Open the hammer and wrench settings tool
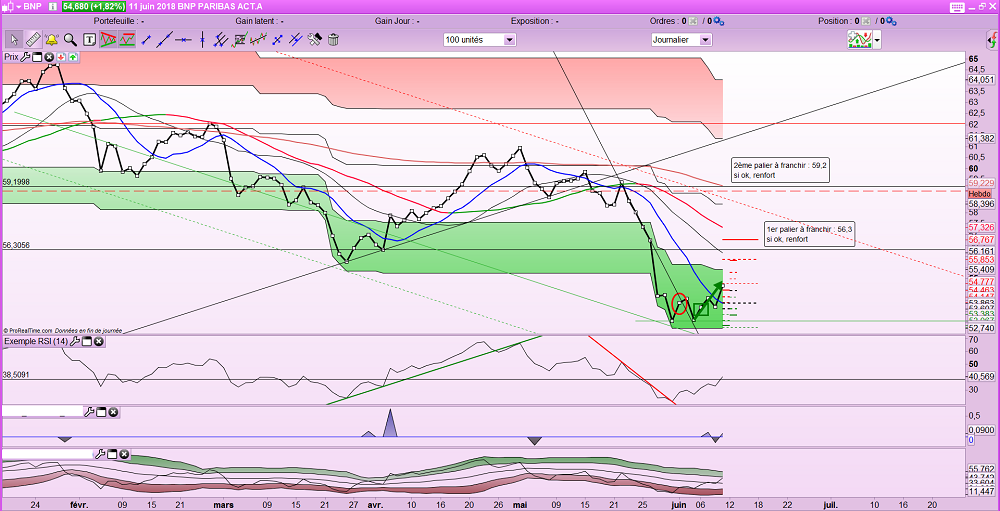1000x511 pixels. (314, 40)
